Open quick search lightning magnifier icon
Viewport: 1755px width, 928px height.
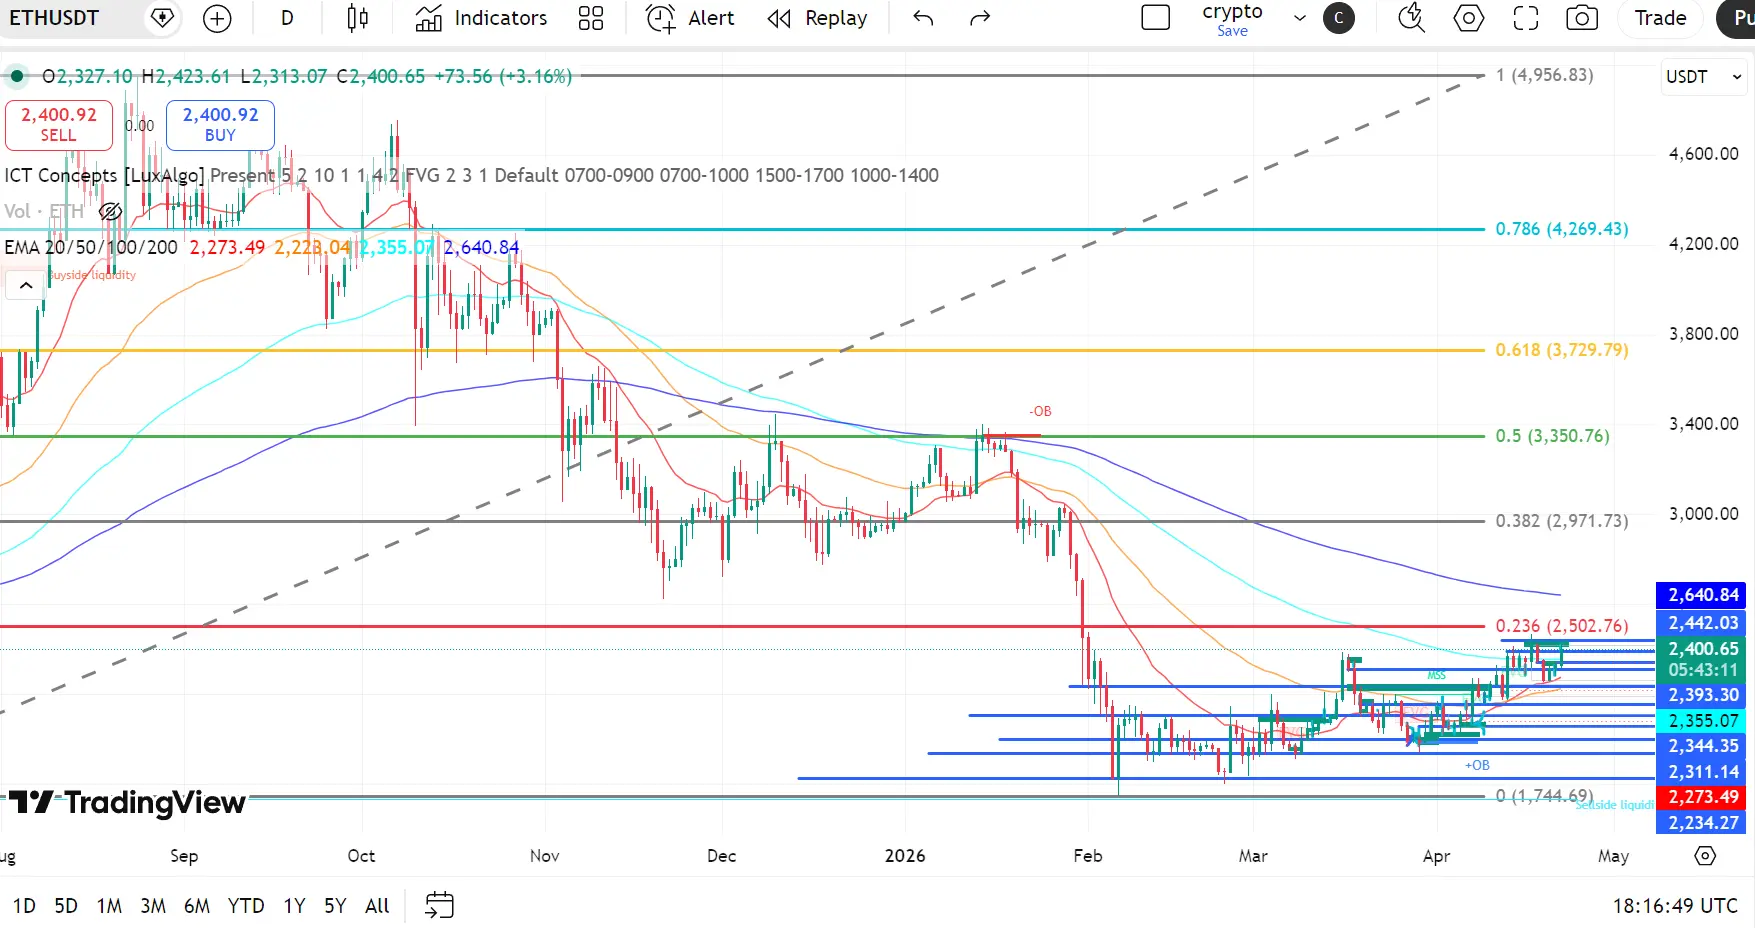click(x=1411, y=18)
